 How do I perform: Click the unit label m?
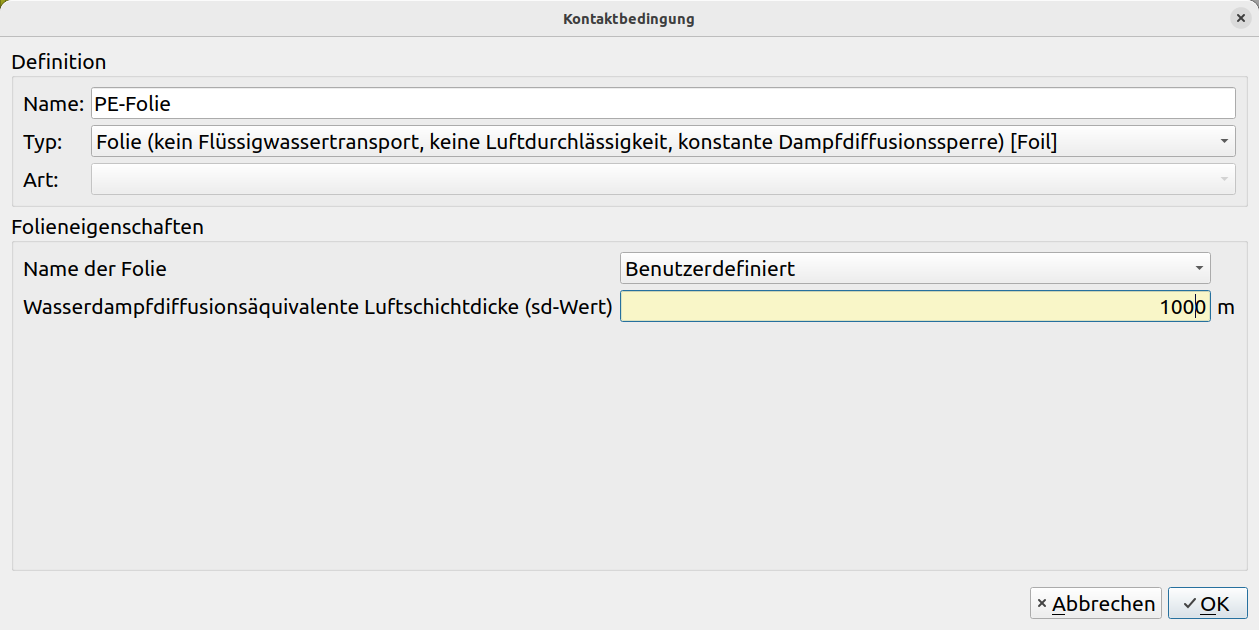pyautogui.click(x=1226, y=307)
